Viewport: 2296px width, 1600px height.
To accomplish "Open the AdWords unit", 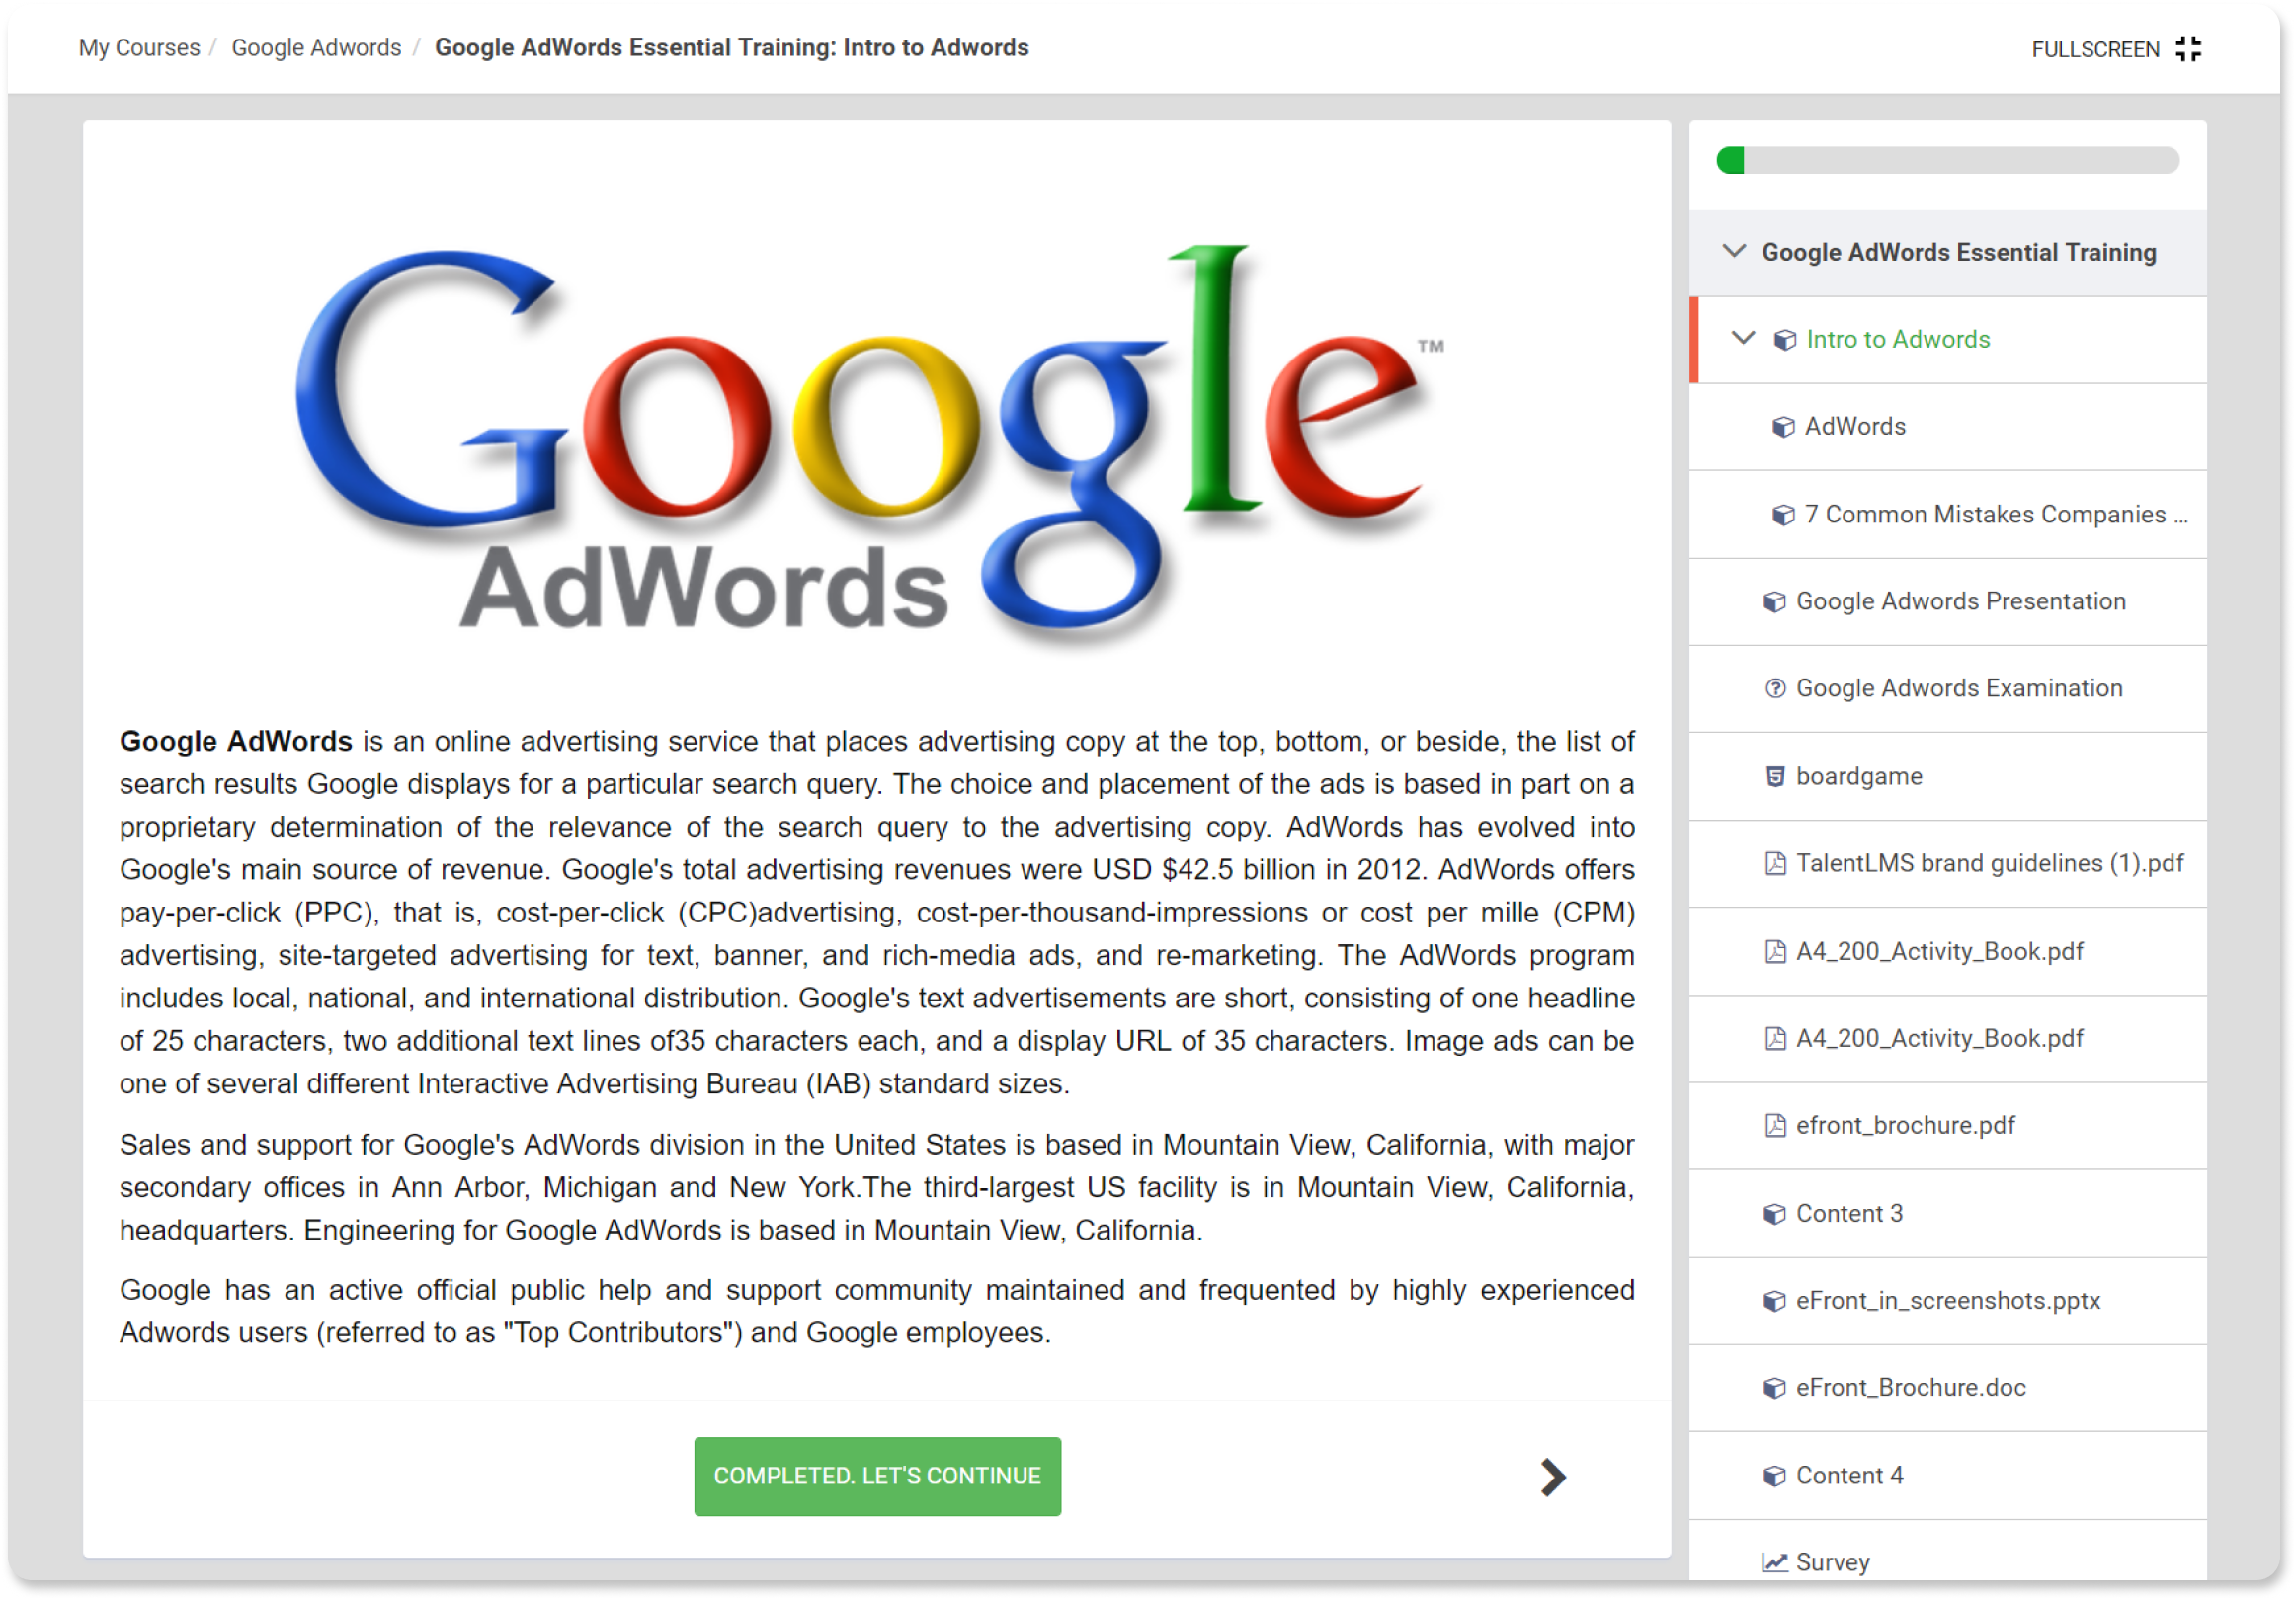I will point(1947,427).
